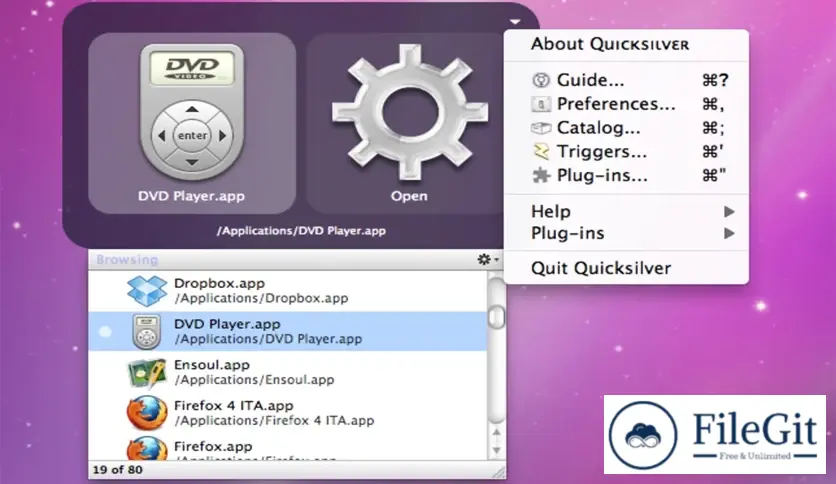Select Triggers… menu entry
Screen dimensions: 836x484
point(626,152)
